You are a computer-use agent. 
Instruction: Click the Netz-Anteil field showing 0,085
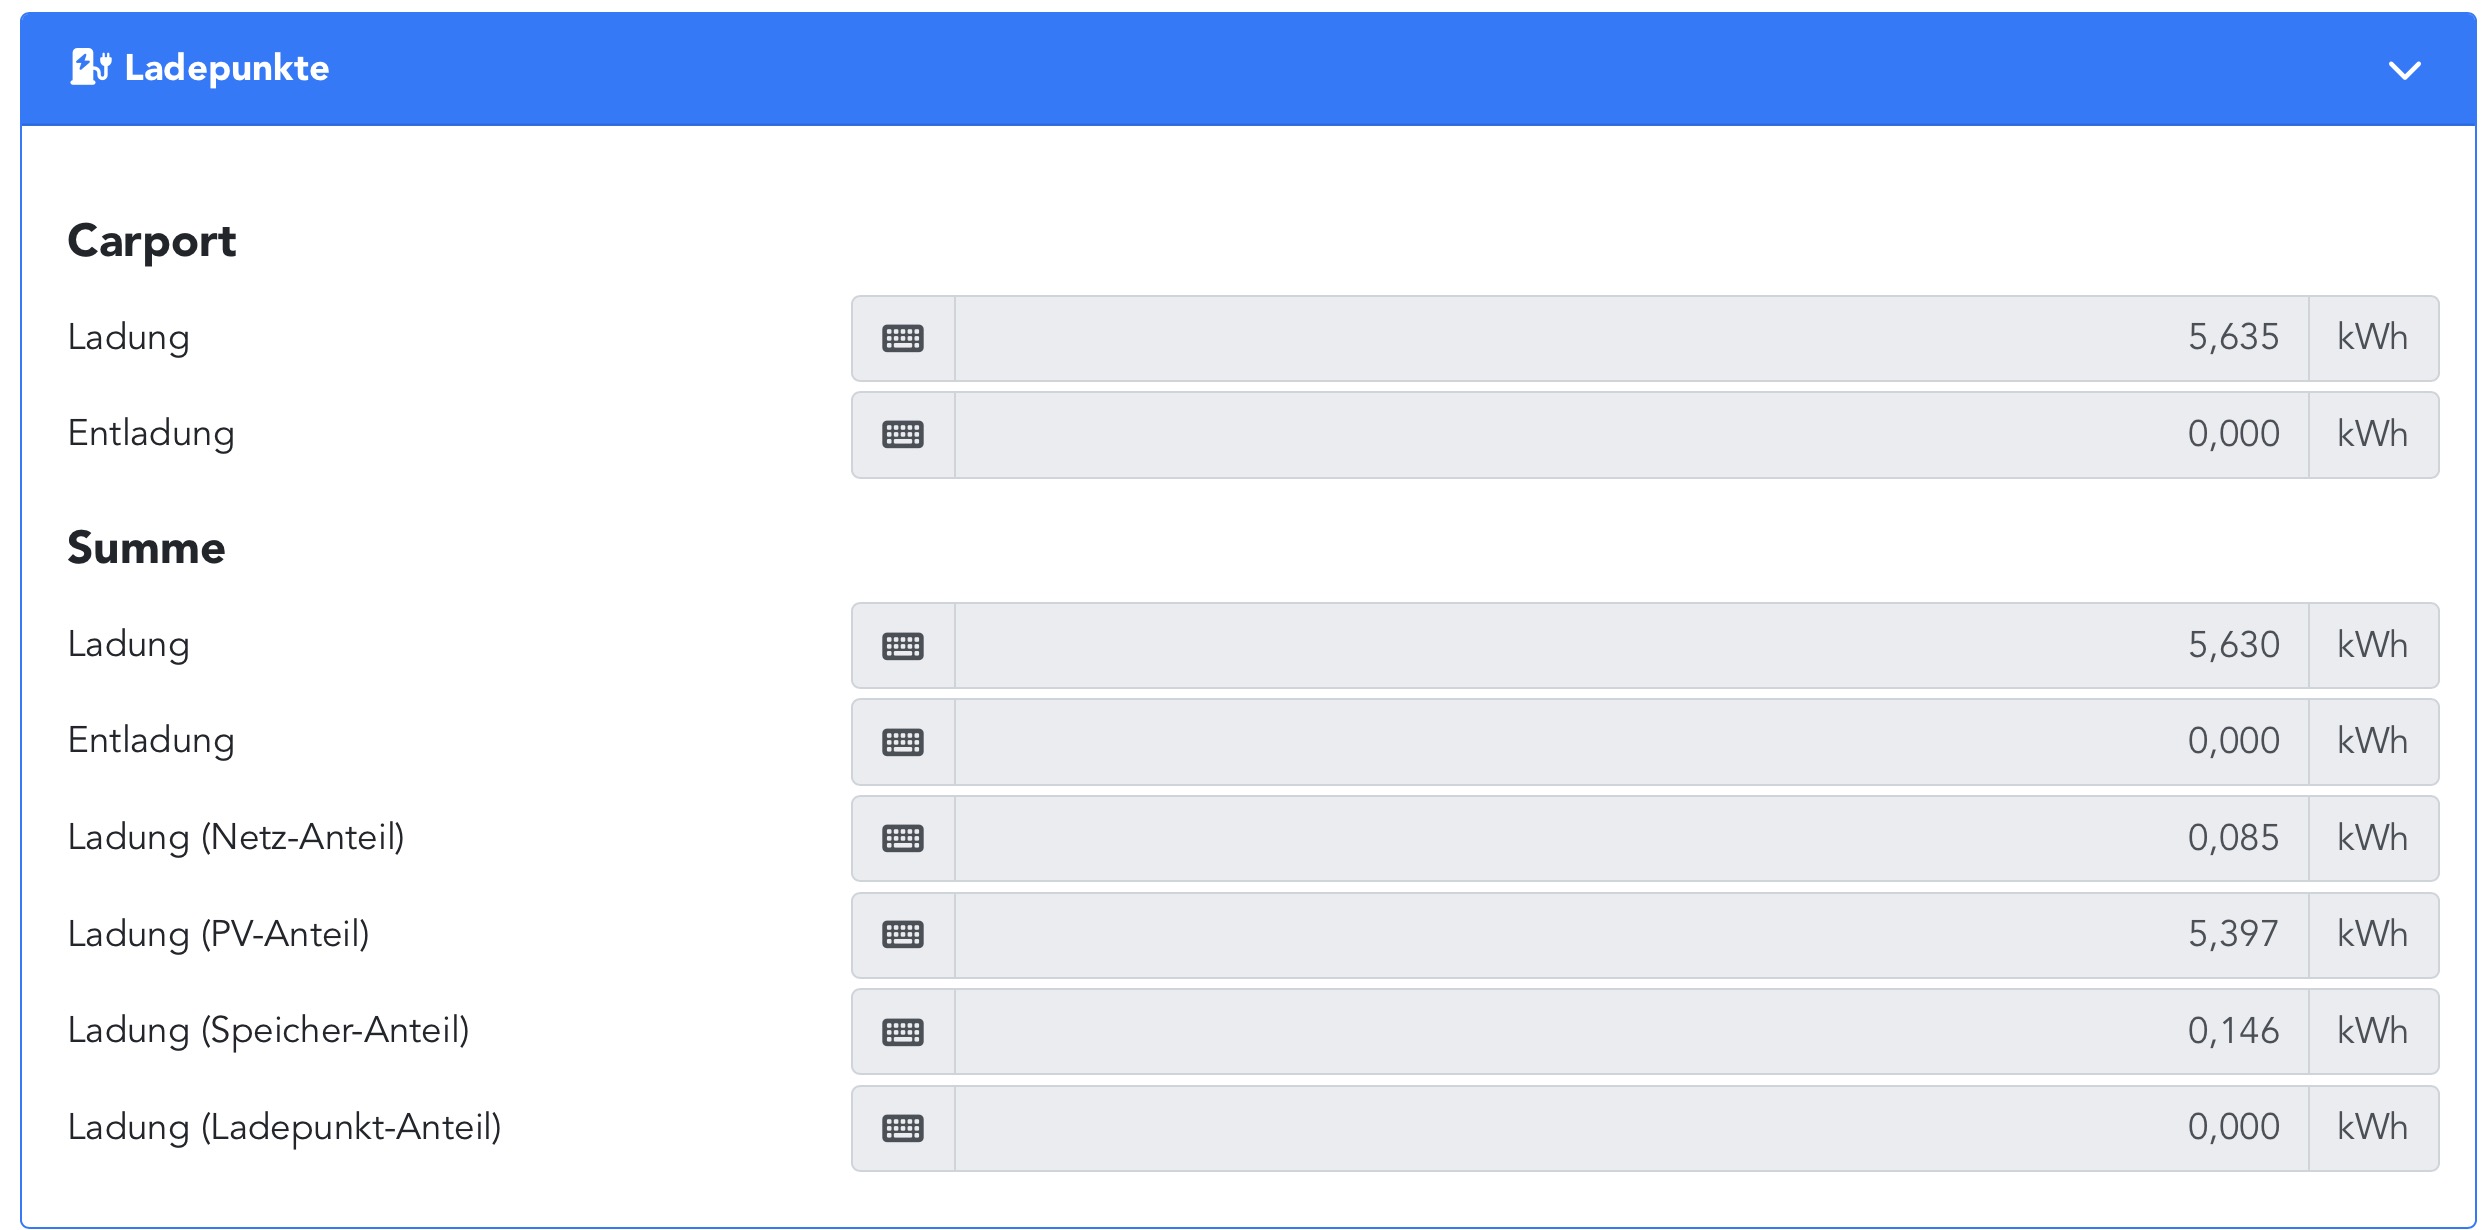point(1630,838)
